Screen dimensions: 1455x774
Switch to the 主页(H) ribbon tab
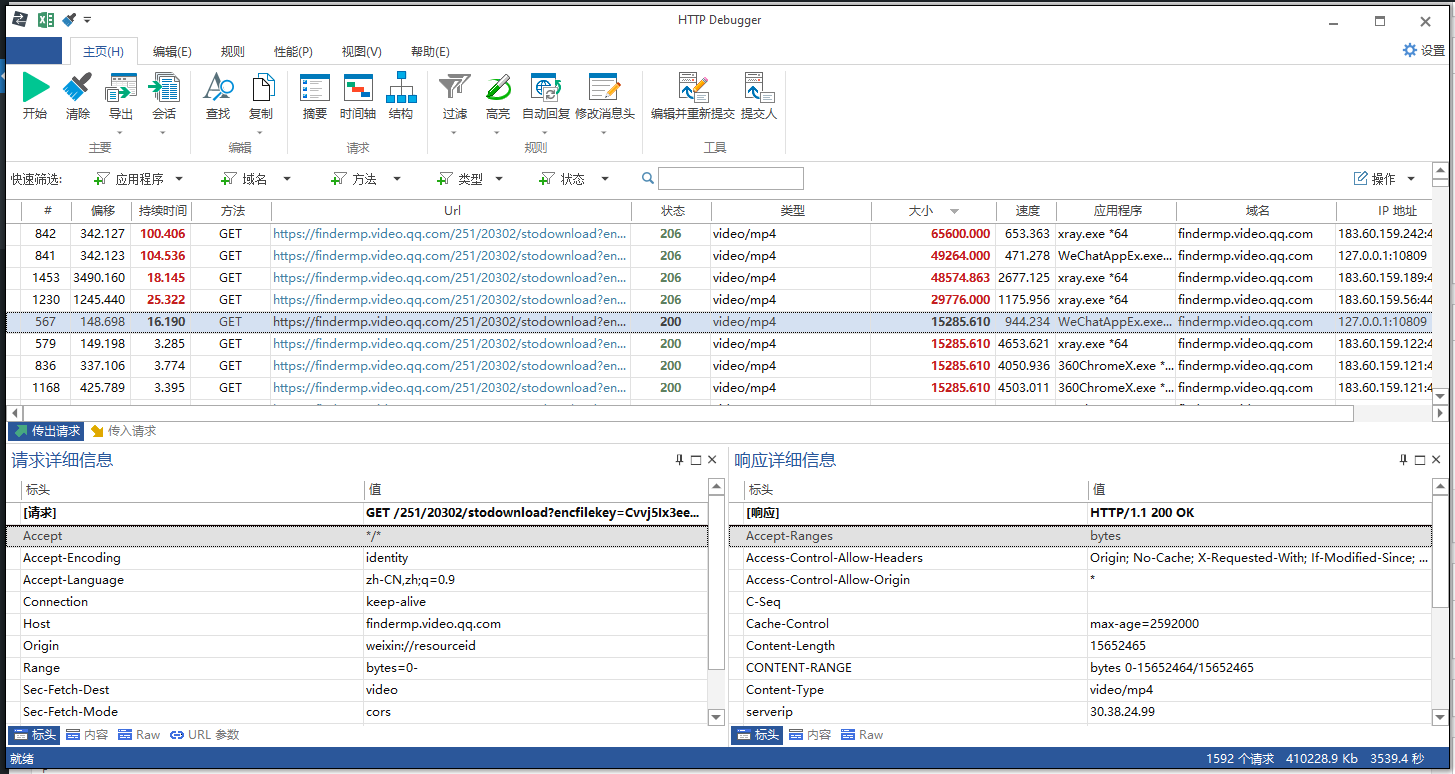[x=104, y=52]
